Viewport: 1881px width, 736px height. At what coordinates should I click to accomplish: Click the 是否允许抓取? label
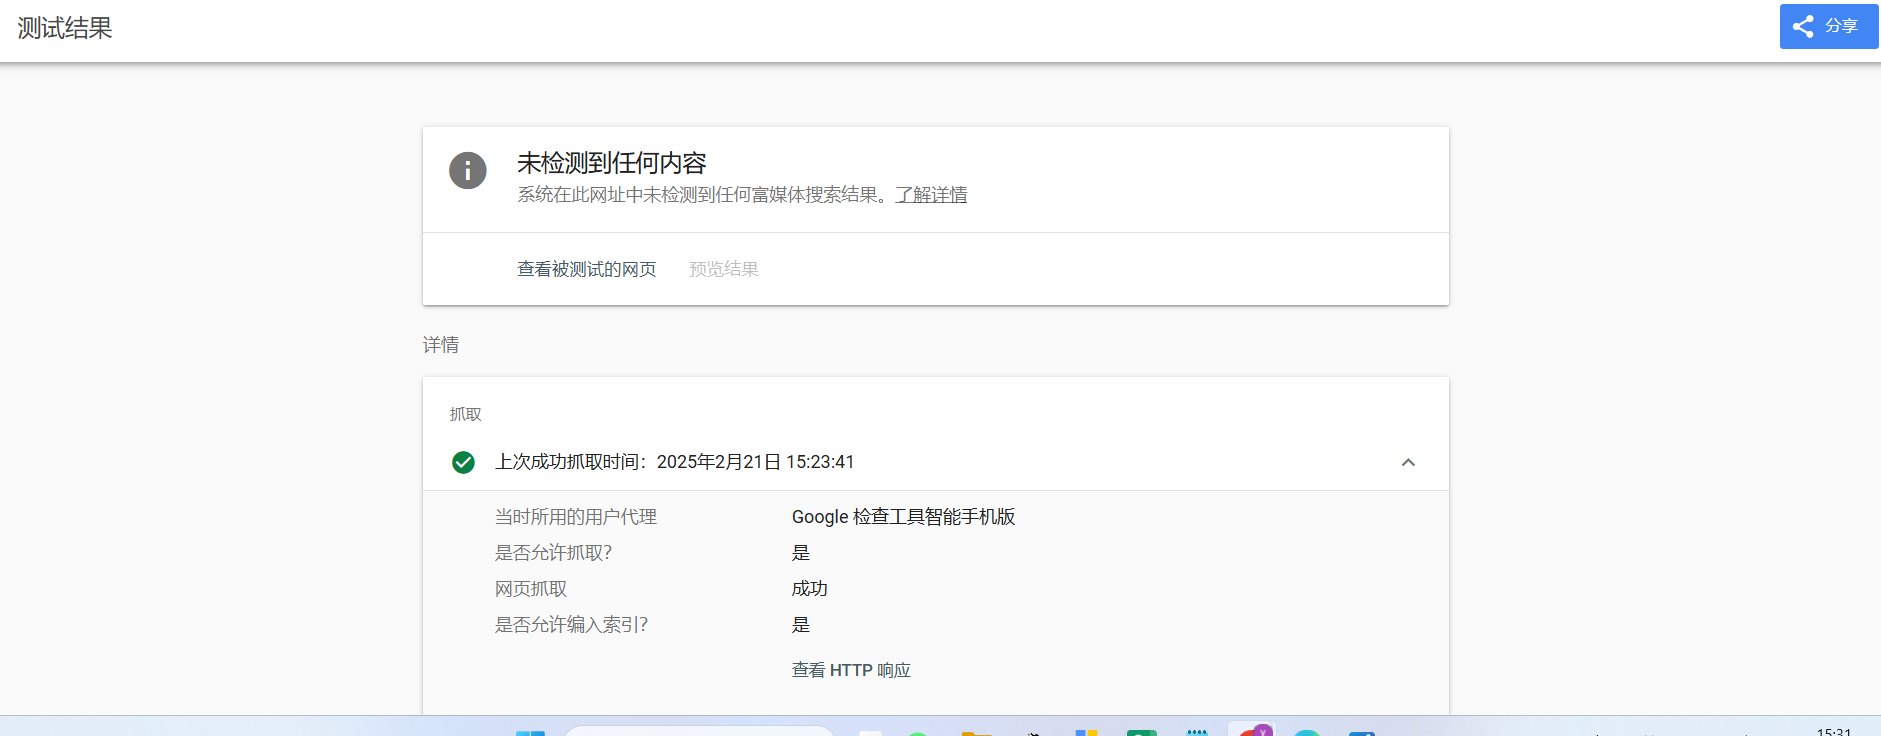tap(553, 553)
